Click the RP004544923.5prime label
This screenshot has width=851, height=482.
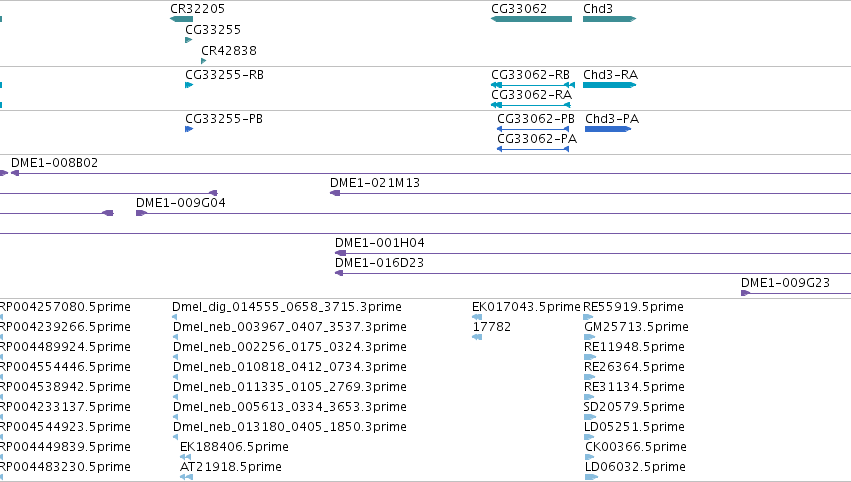click(65, 427)
